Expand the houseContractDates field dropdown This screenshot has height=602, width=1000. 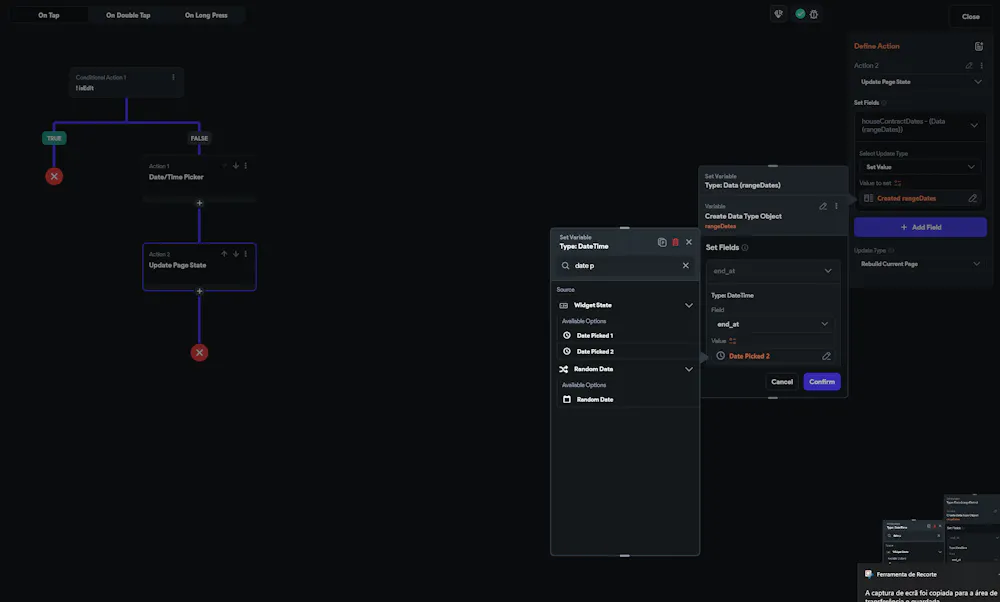click(920, 126)
